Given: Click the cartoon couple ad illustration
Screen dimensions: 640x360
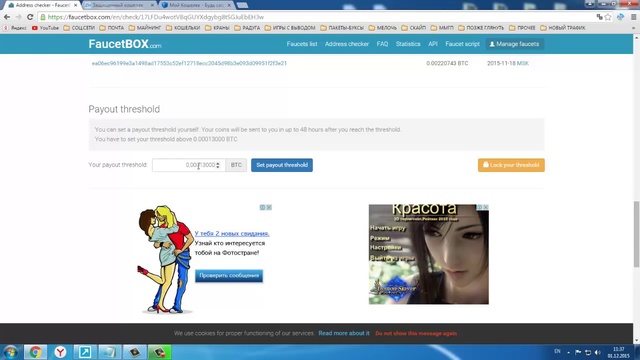Looking at the screenshot, I should coord(165,259).
